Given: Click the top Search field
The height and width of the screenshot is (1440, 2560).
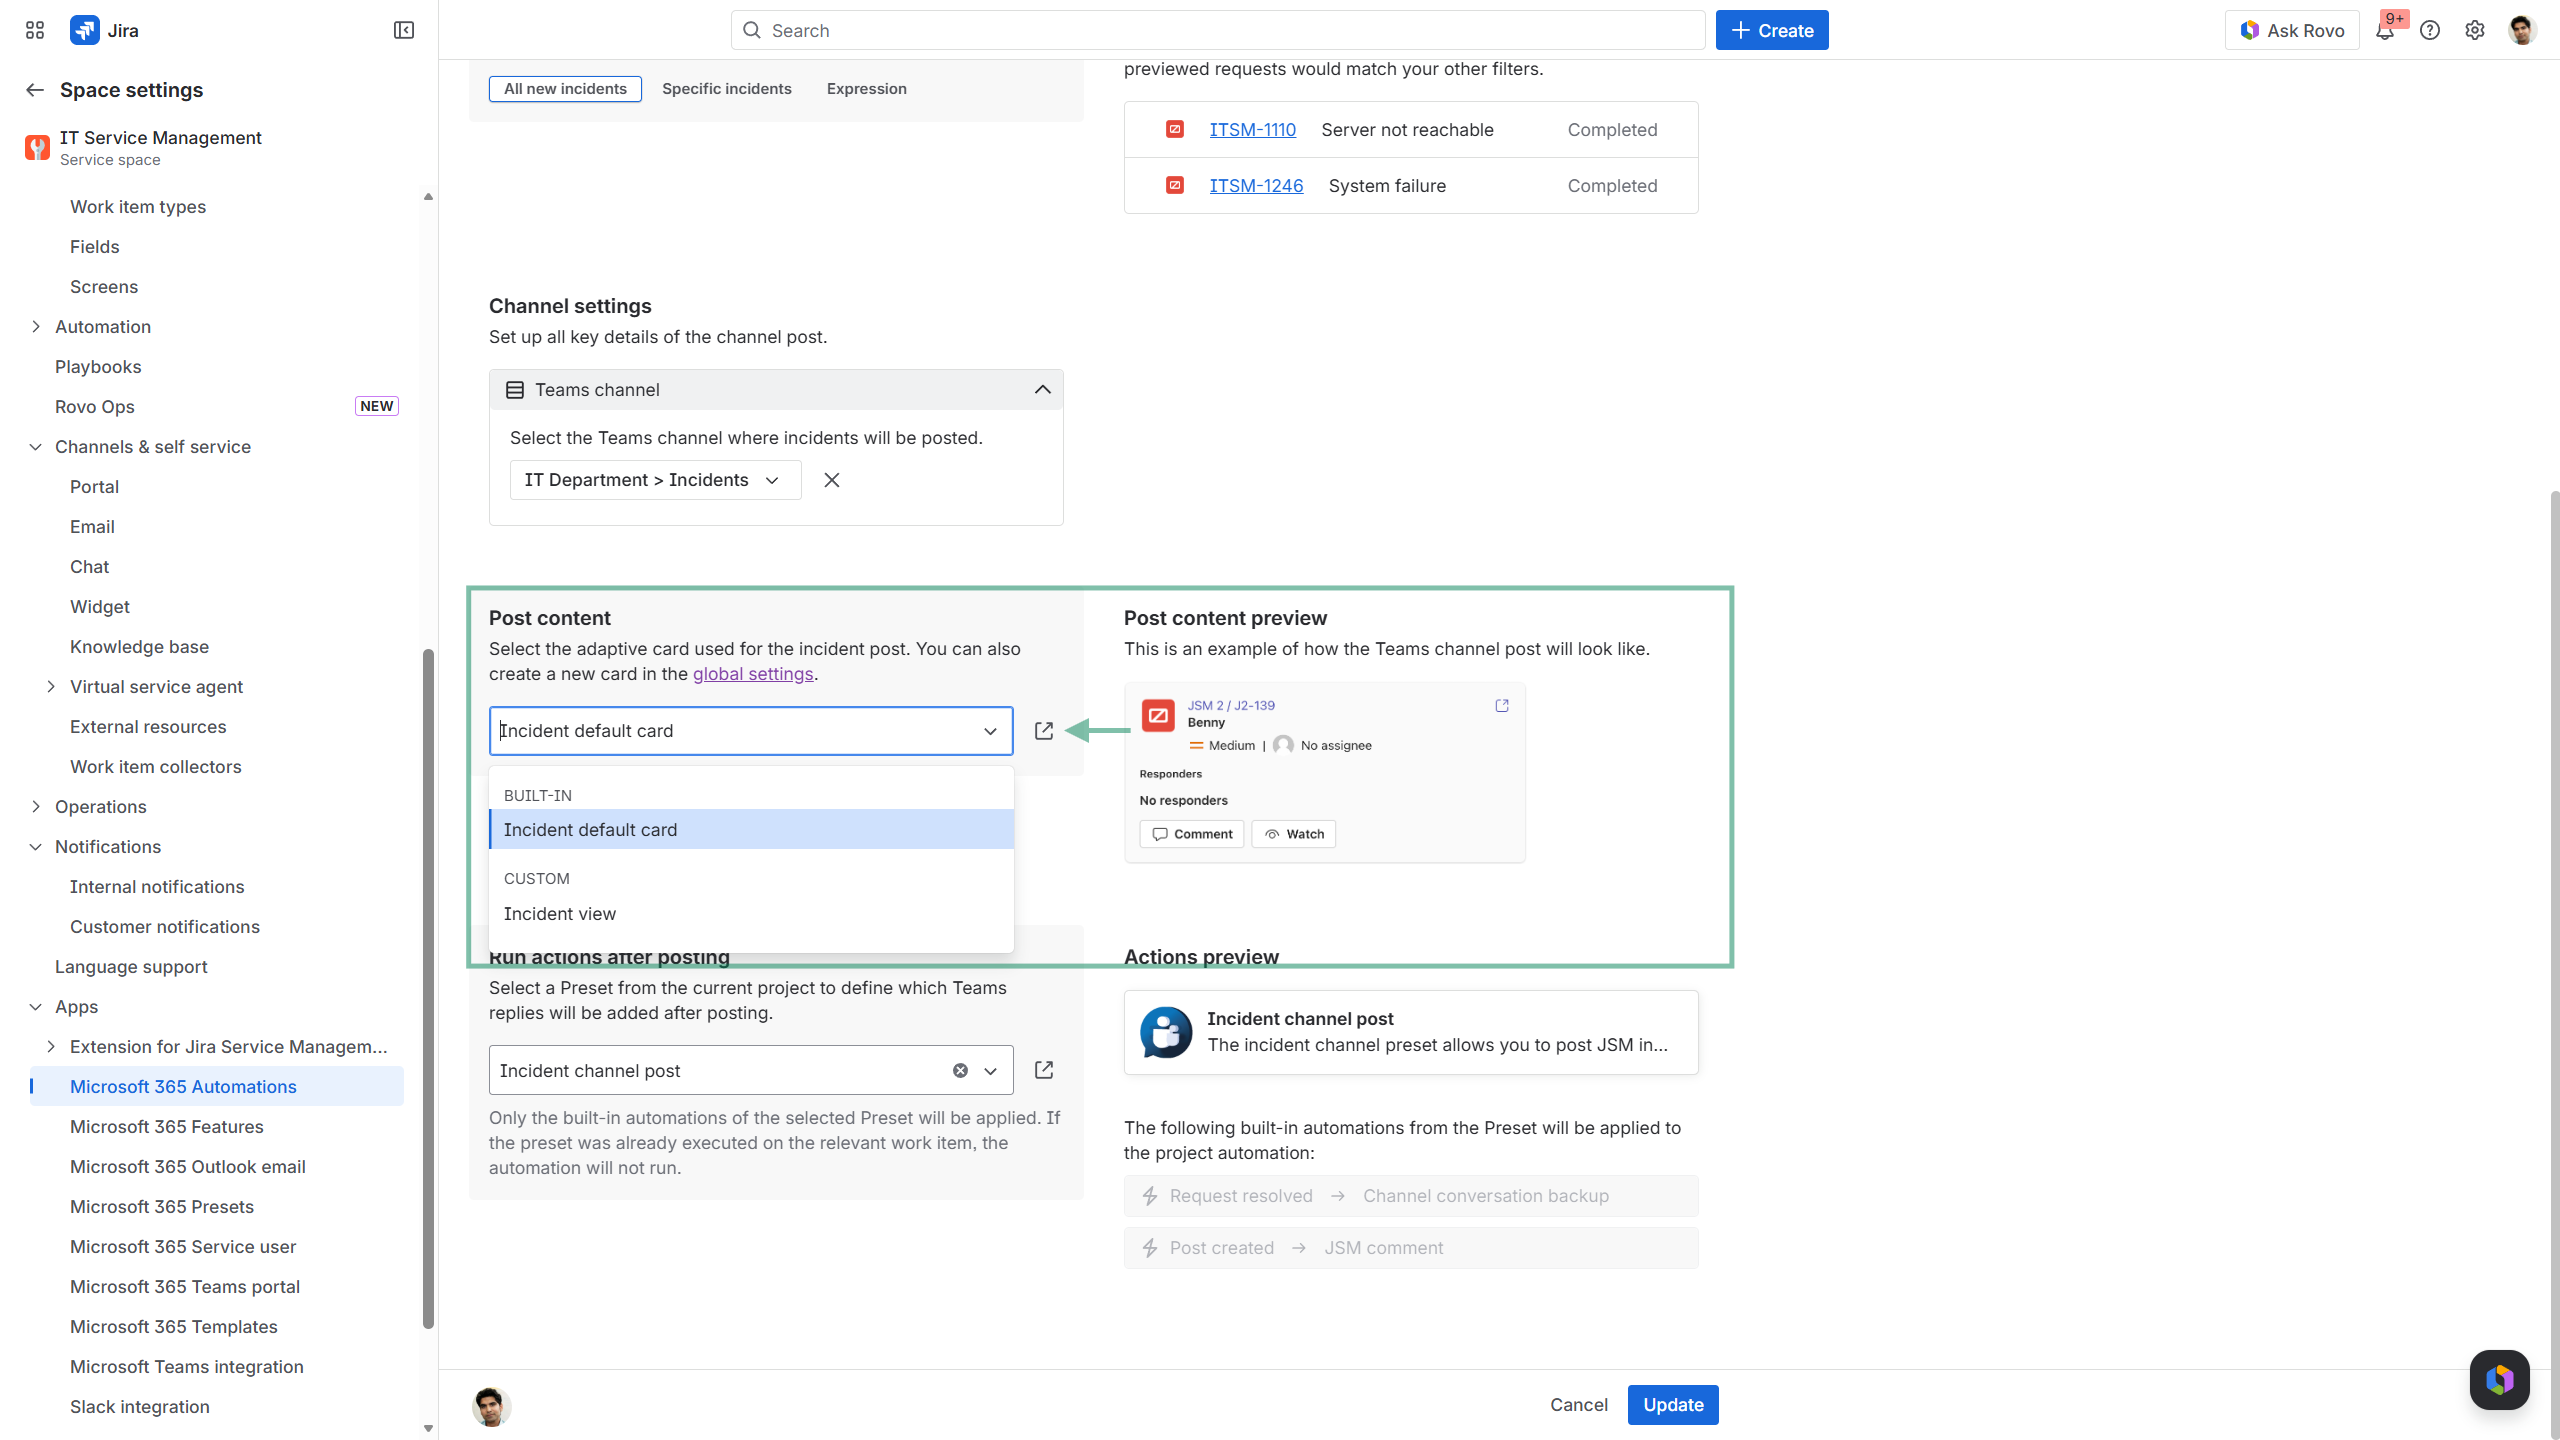Looking at the screenshot, I should coord(1217,30).
